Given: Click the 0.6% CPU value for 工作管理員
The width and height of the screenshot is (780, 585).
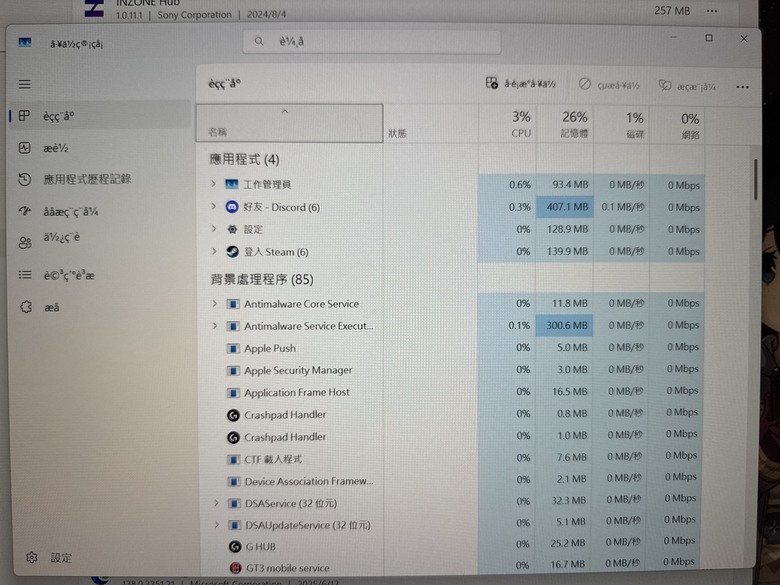Looking at the screenshot, I should click(520, 185).
